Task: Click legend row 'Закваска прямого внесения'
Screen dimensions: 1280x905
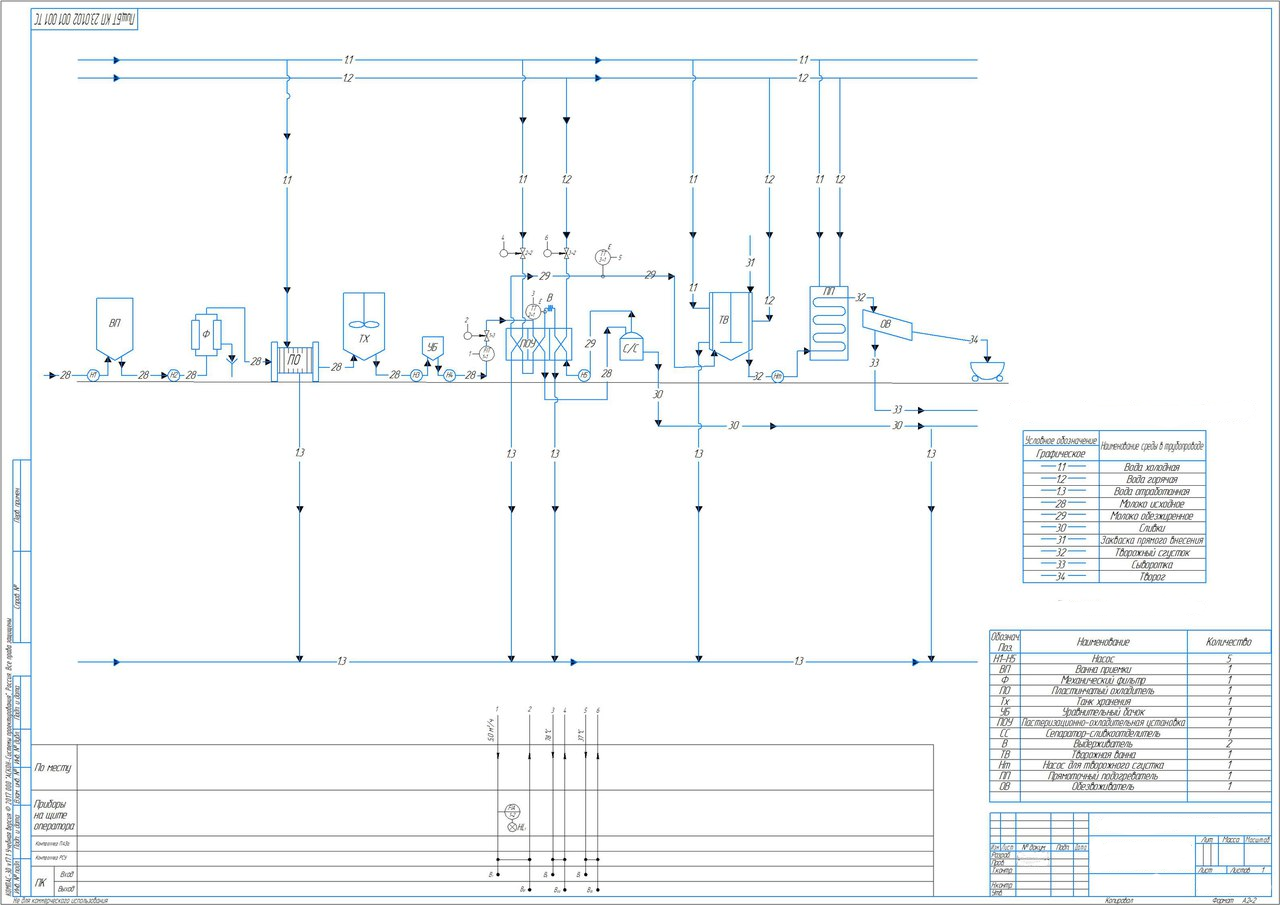Action: tap(1114, 540)
